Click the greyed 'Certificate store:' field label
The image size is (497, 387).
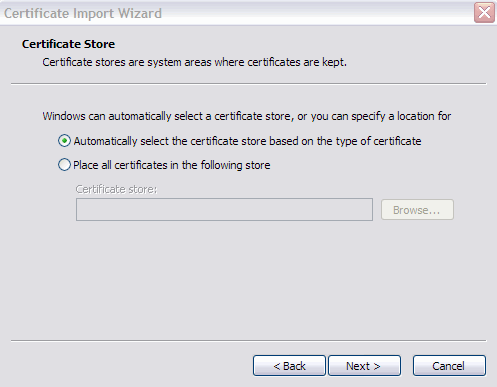116,189
